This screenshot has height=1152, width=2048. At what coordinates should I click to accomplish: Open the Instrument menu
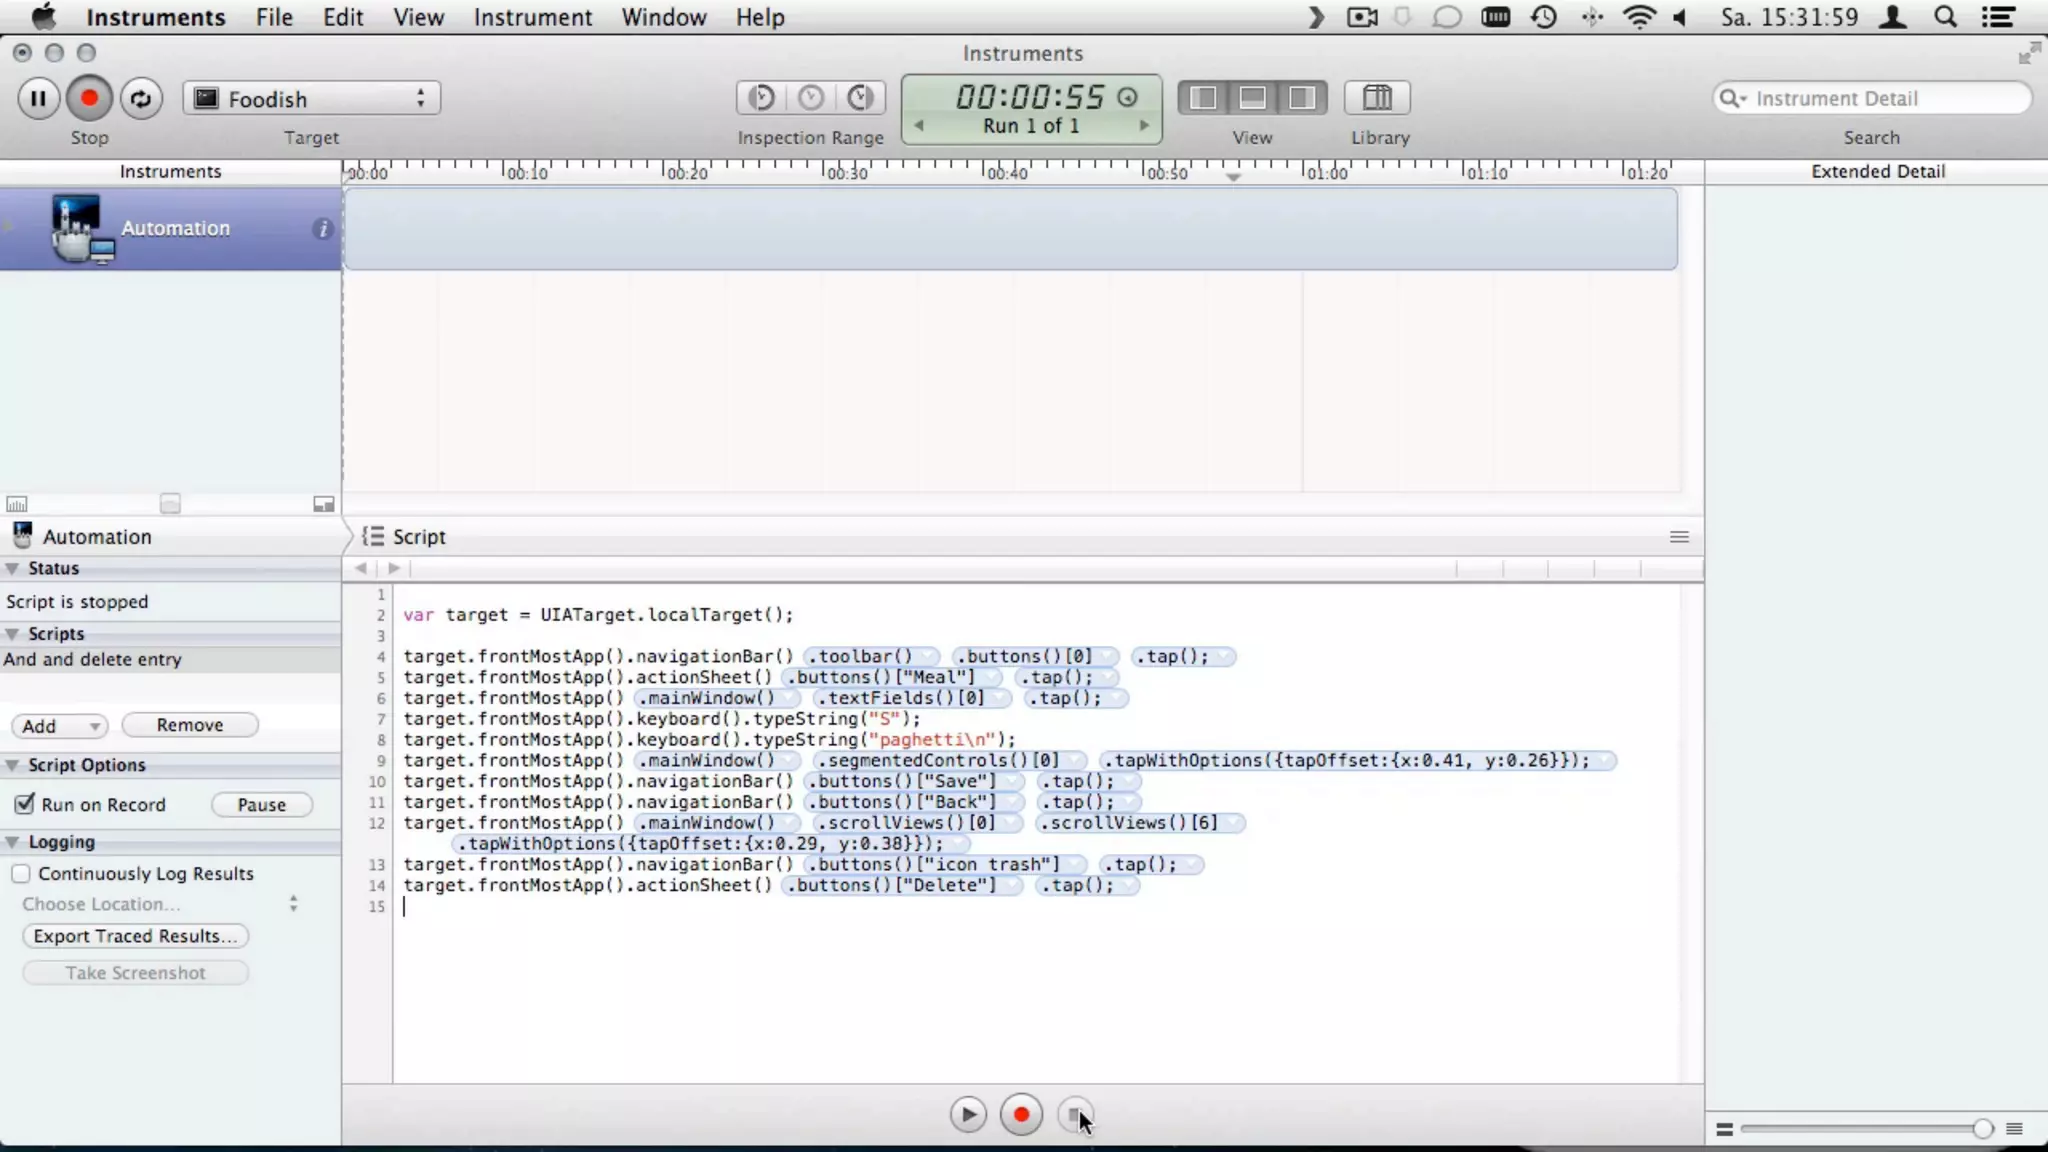tap(532, 17)
